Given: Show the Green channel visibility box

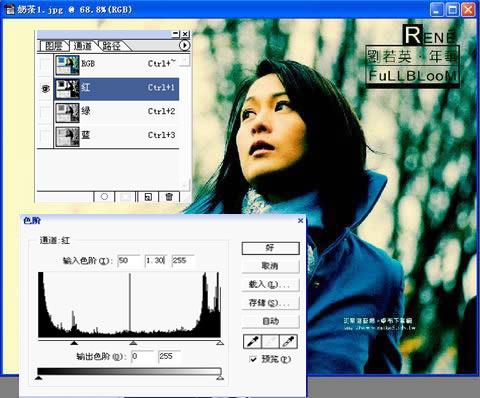Looking at the screenshot, I should click(x=46, y=112).
